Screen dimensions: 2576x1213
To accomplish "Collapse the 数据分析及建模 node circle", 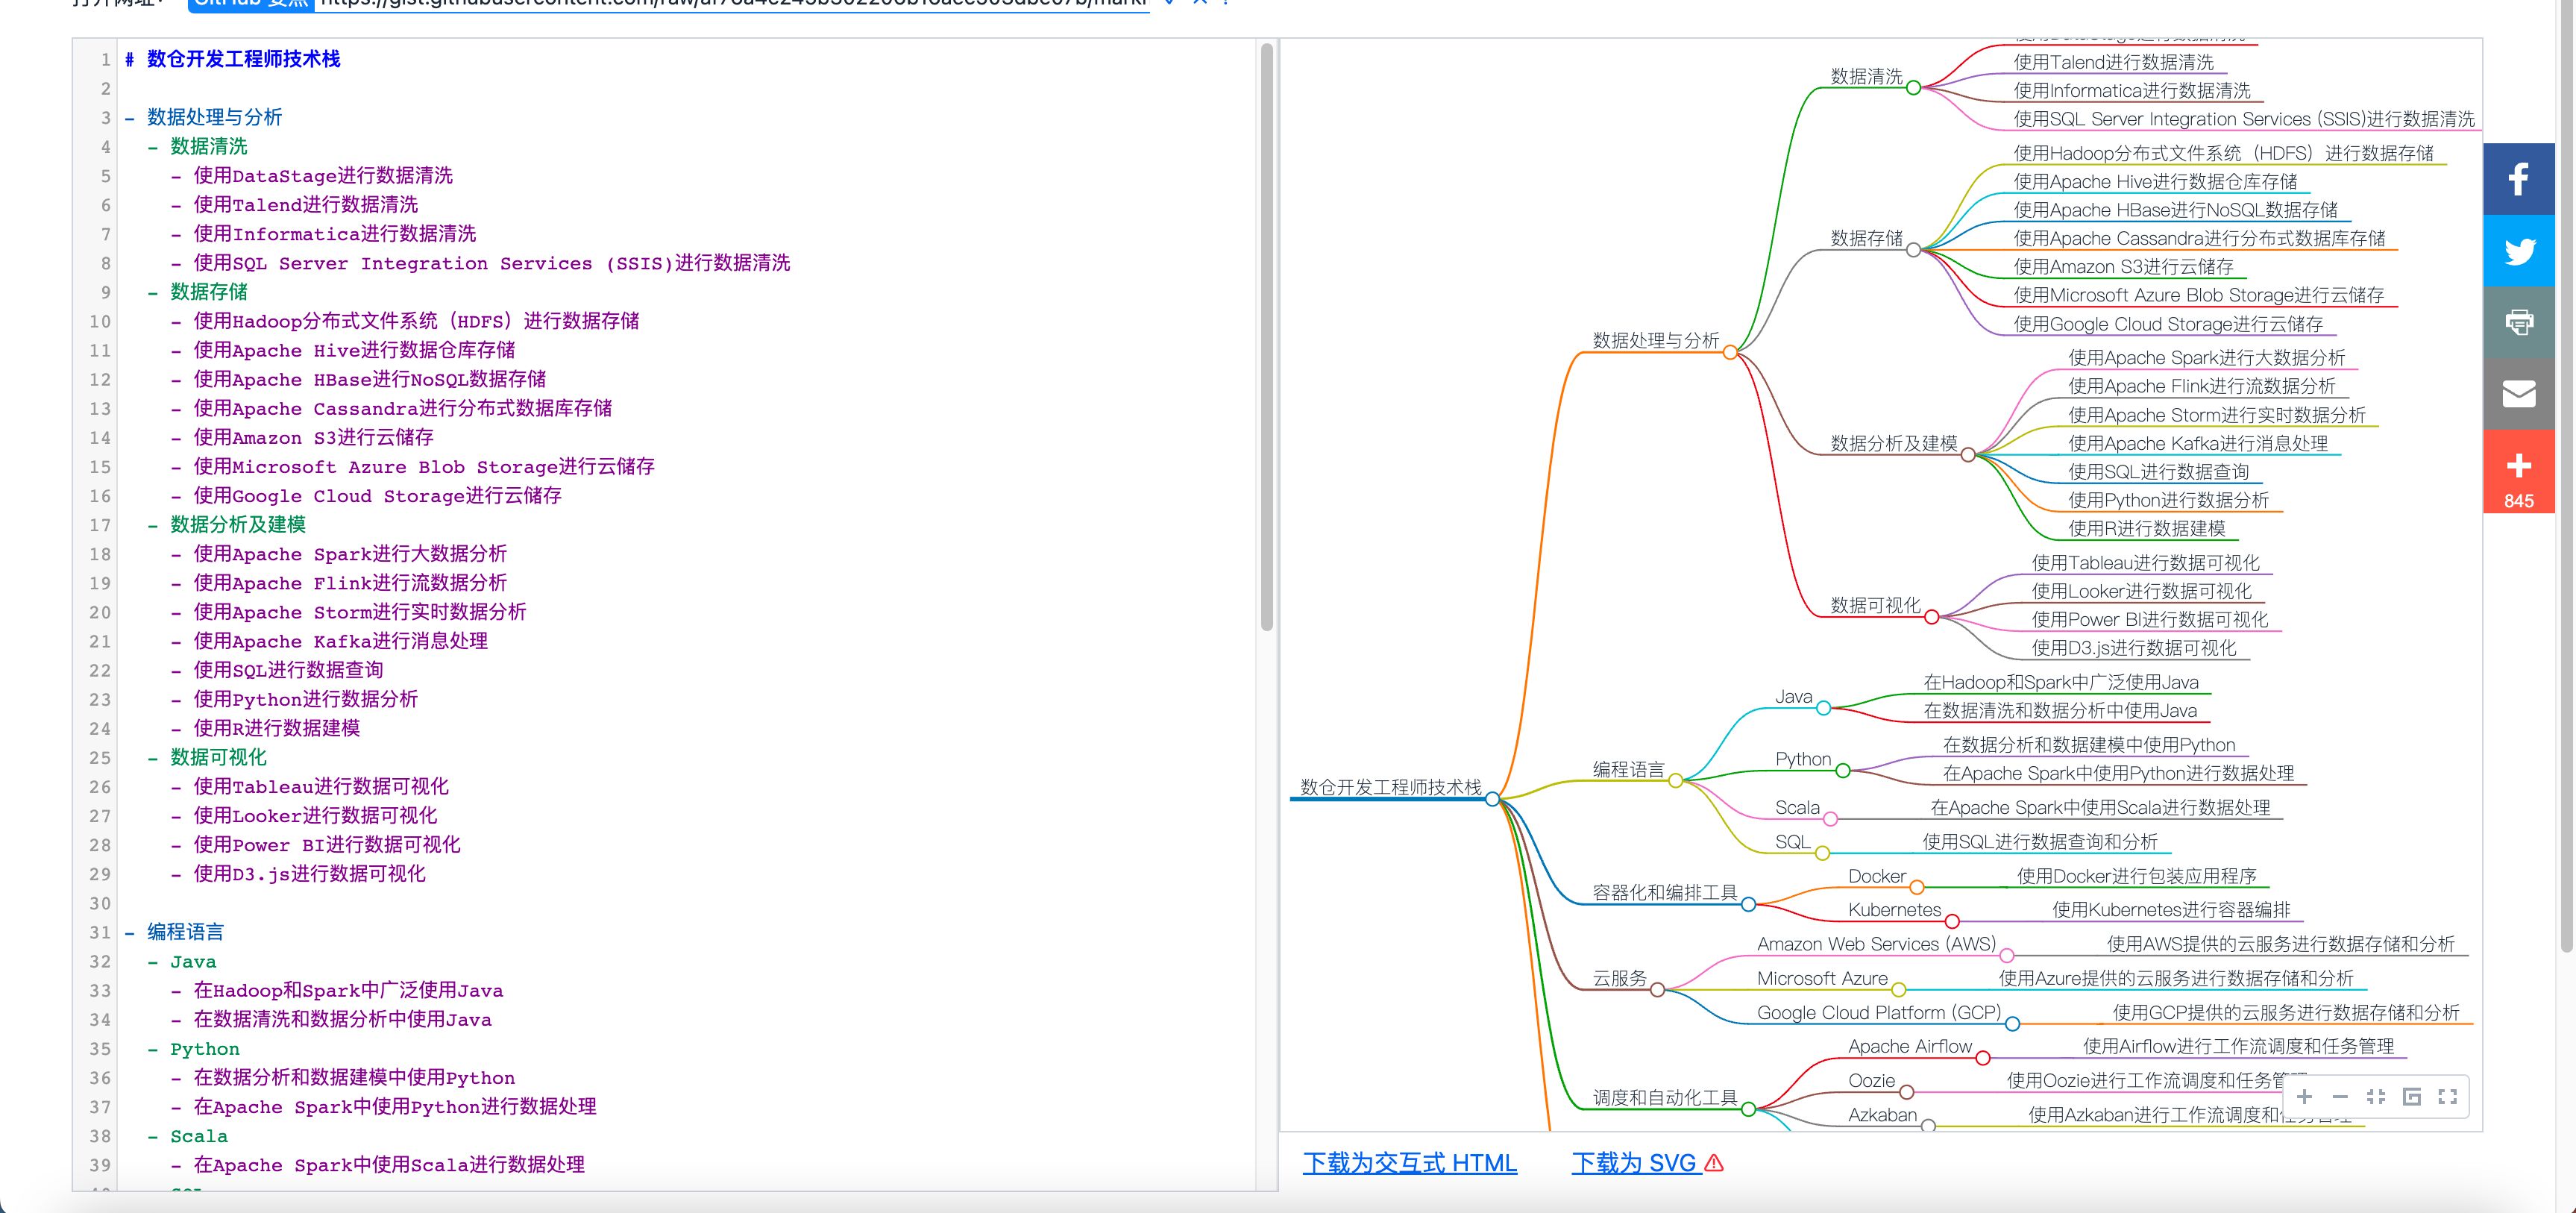I will 1968,455.
